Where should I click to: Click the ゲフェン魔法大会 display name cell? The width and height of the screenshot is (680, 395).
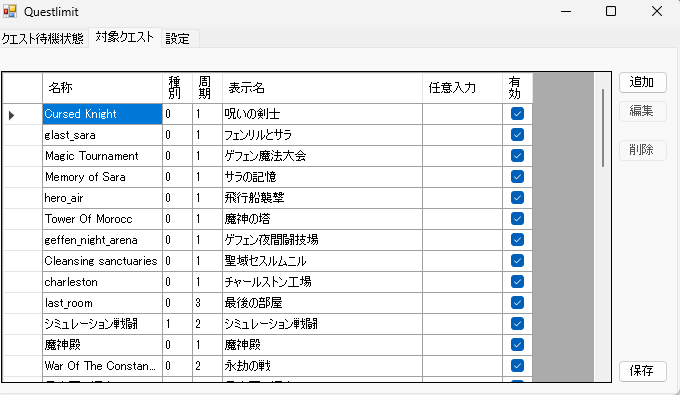[x=322, y=156]
